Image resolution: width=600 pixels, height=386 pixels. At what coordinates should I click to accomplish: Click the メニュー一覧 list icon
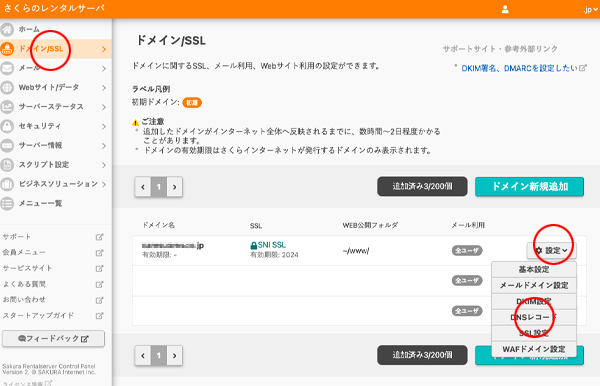7,204
